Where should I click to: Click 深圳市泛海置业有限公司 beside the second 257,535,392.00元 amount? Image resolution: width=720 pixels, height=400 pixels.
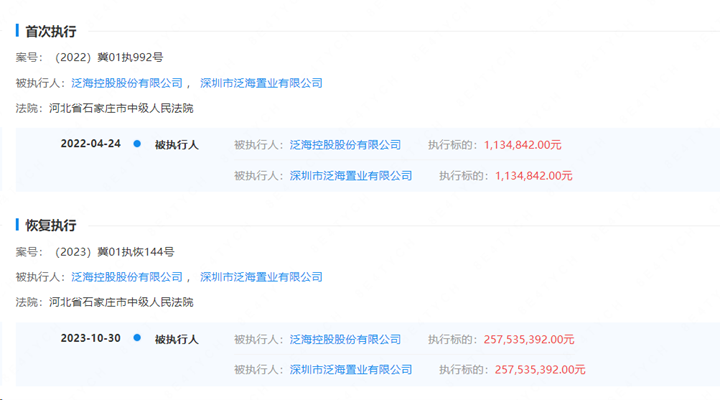(351, 370)
